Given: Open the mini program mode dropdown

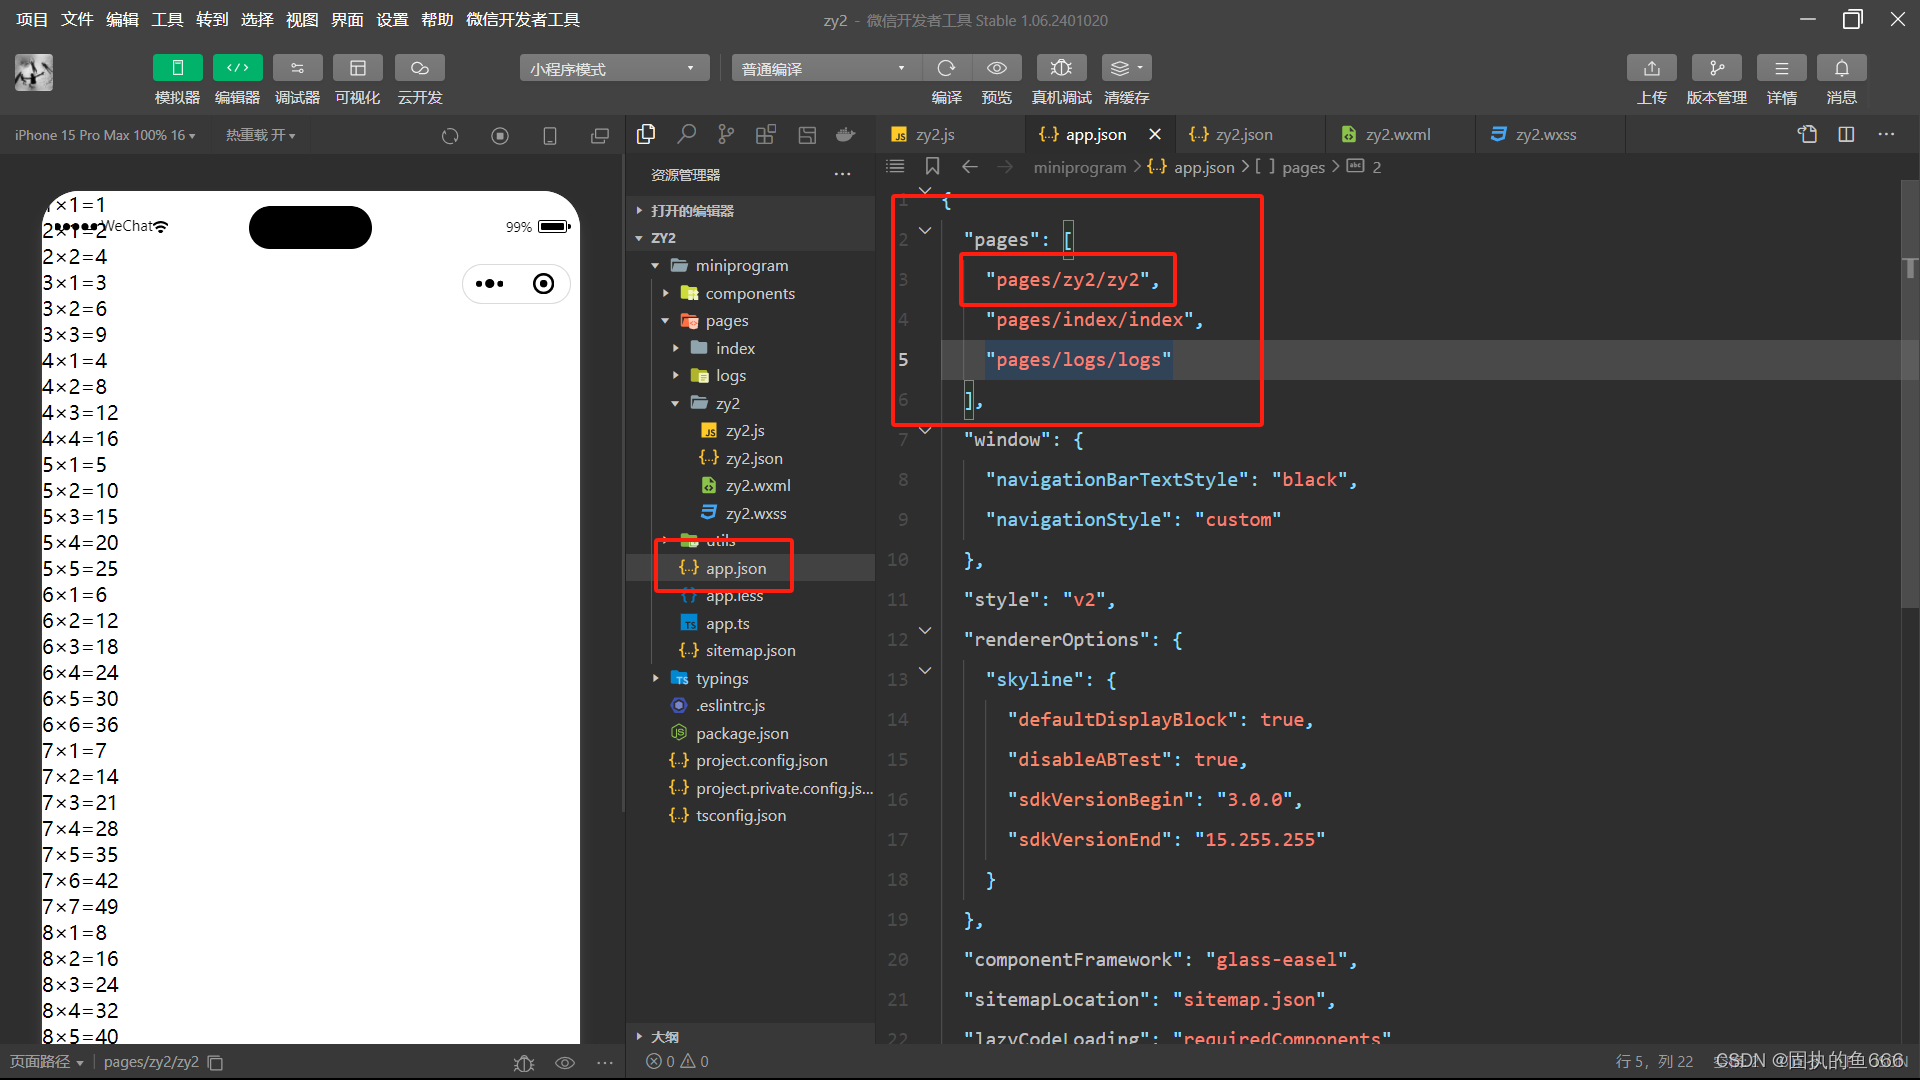Looking at the screenshot, I should coord(614,68).
